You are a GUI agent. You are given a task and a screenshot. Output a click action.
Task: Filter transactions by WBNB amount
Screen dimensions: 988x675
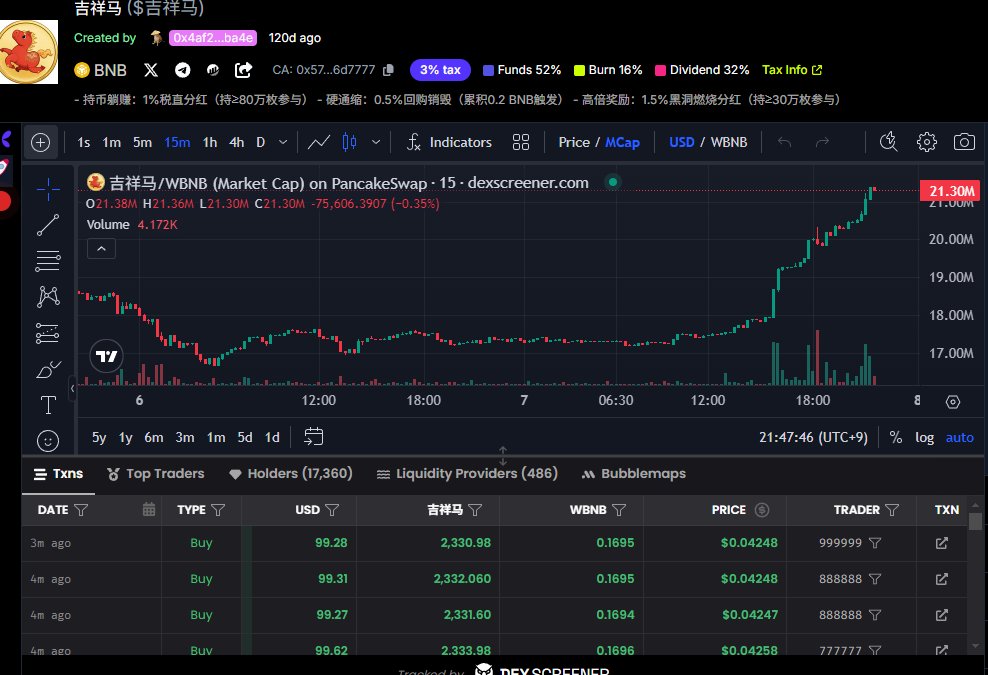pyautogui.click(x=619, y=510)
